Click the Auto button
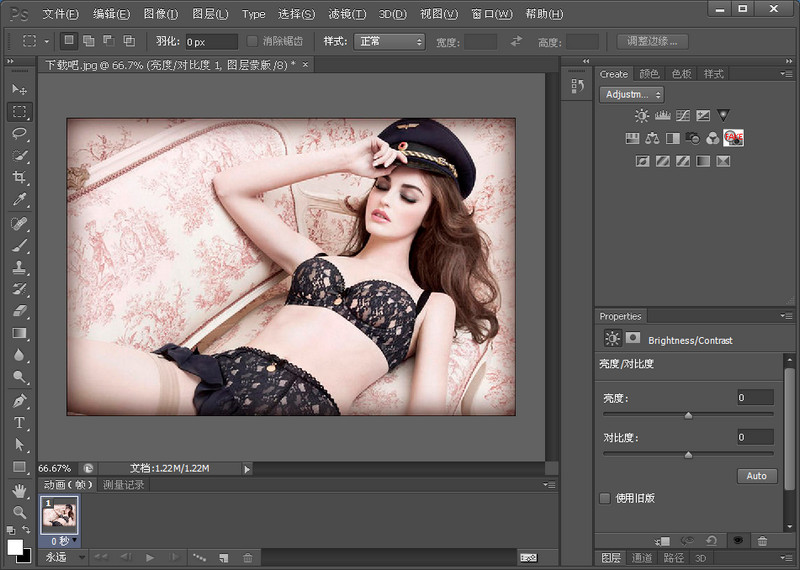This screenshot has height=570, width=800. (x=756, y=476)
